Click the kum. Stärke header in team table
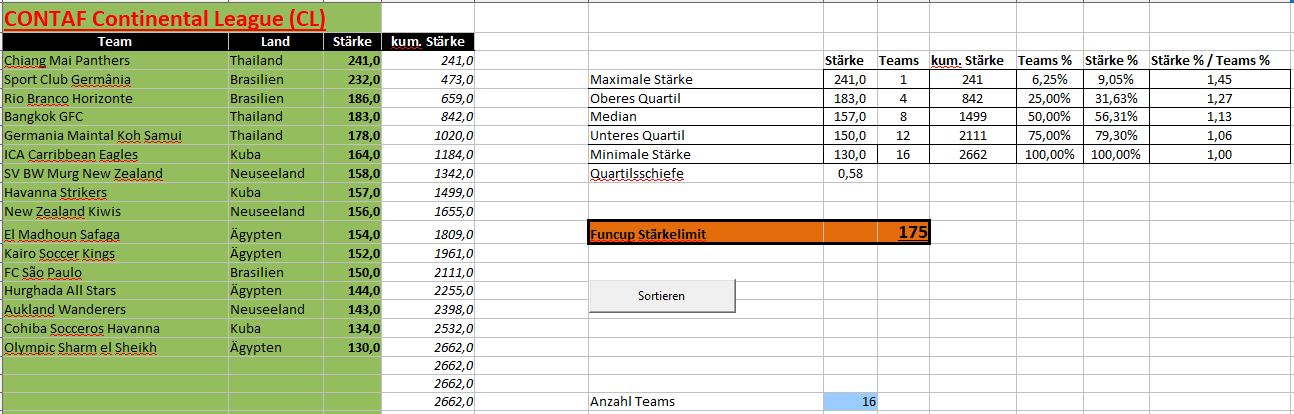1294x414 pixels. pos(431,42)
